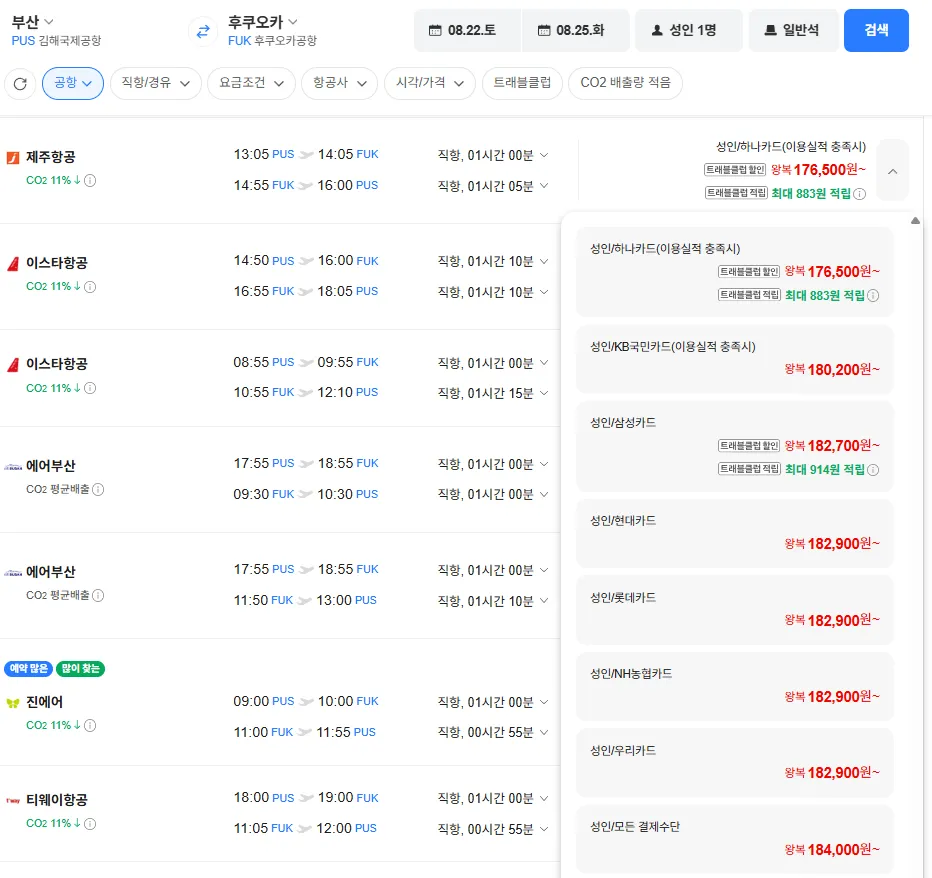Open departure date 08.22 calendar

click(467, 30)
